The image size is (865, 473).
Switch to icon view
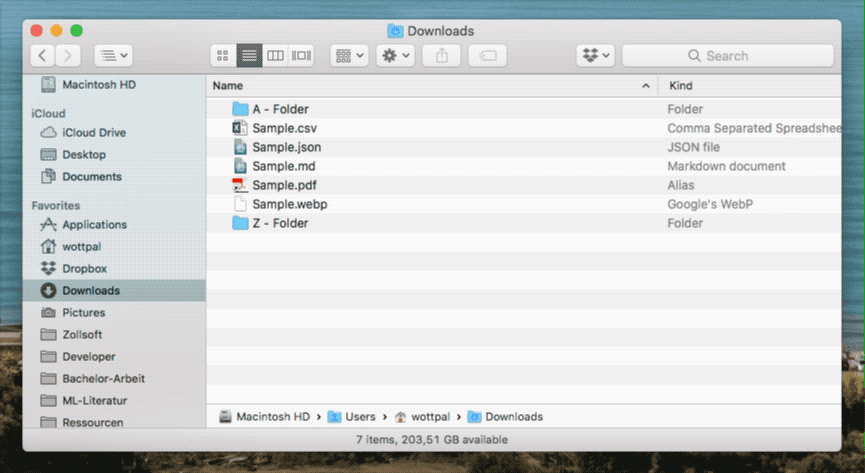click(223, 56)
